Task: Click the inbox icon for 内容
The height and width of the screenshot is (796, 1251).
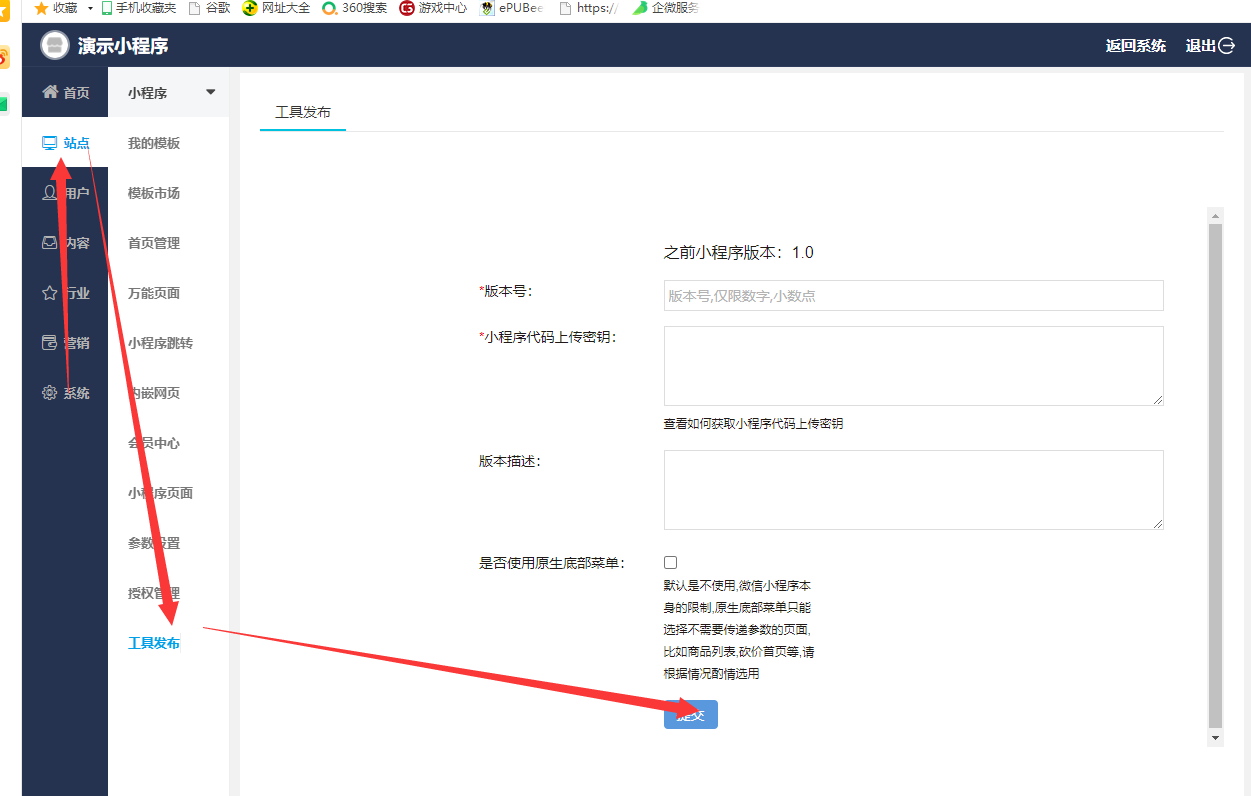Action: 49,243
